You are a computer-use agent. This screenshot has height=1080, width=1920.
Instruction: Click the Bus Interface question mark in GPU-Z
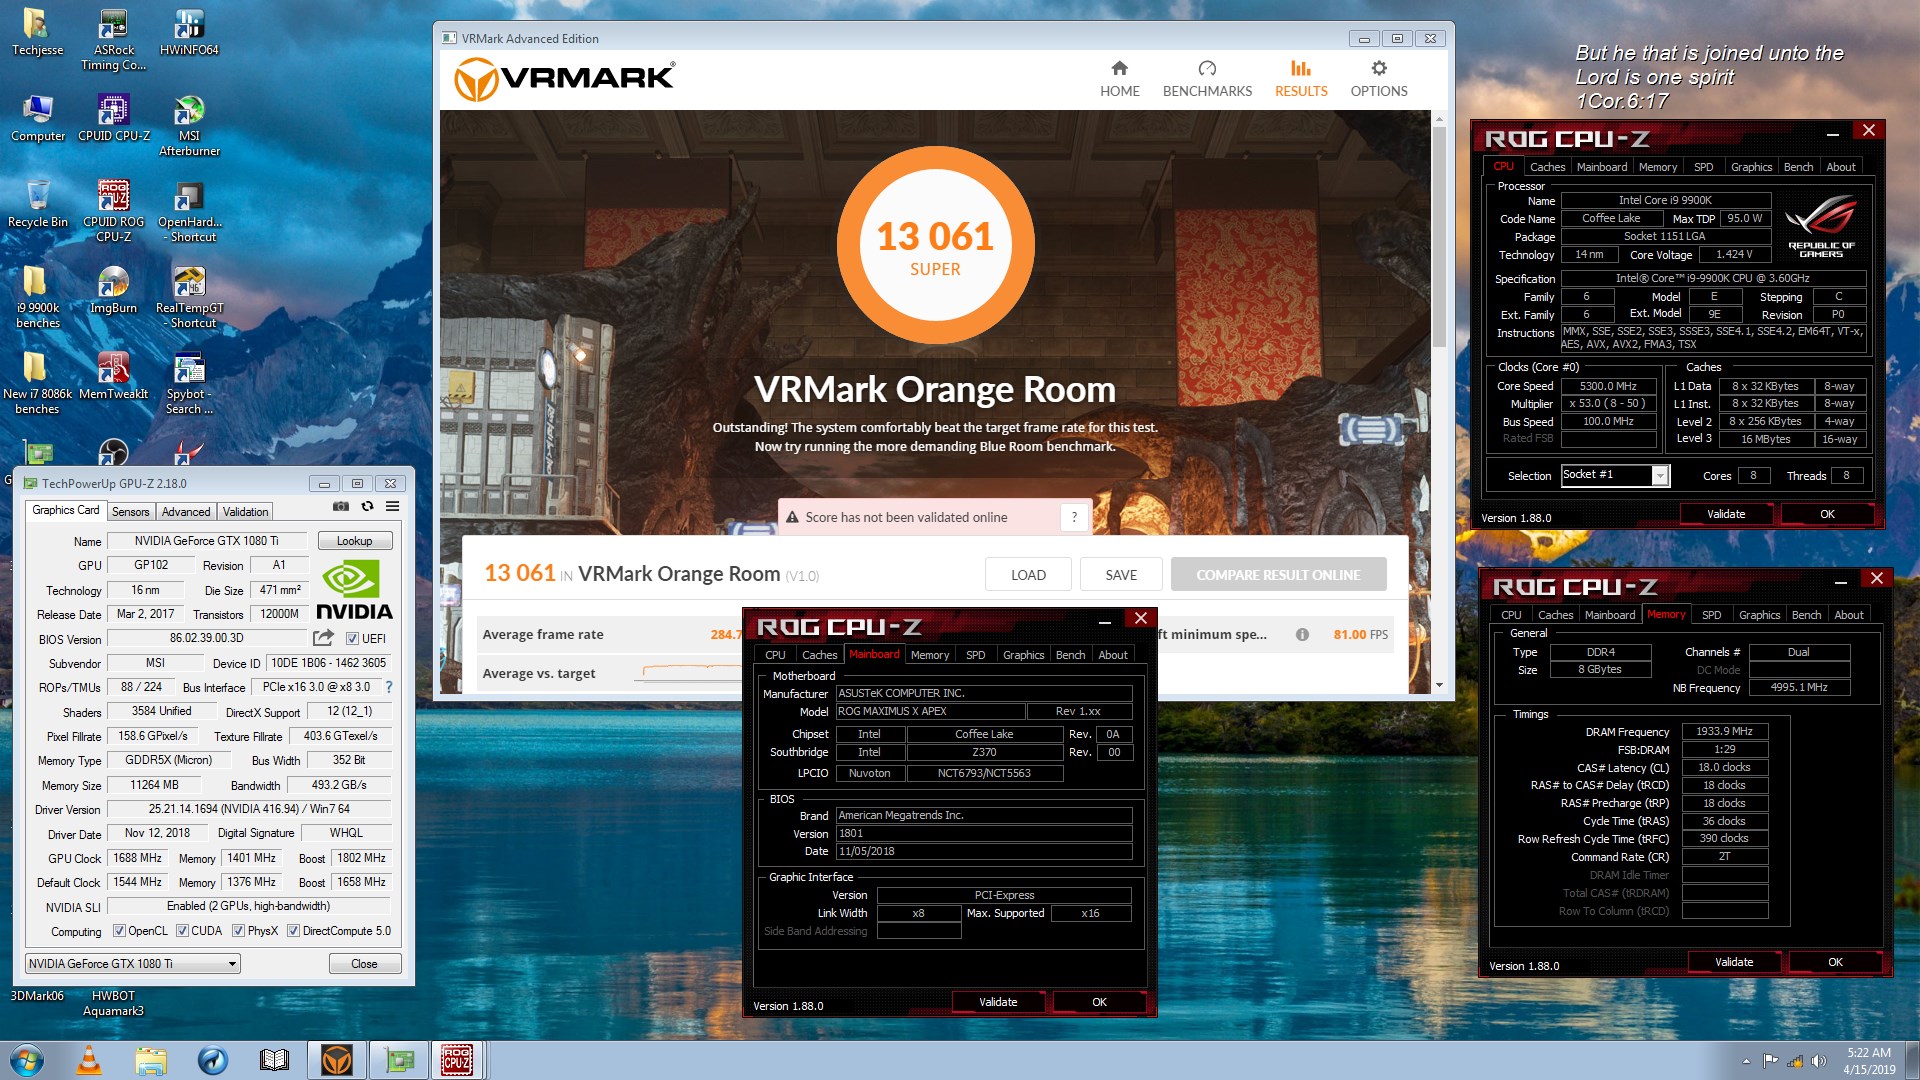(389, 687)
